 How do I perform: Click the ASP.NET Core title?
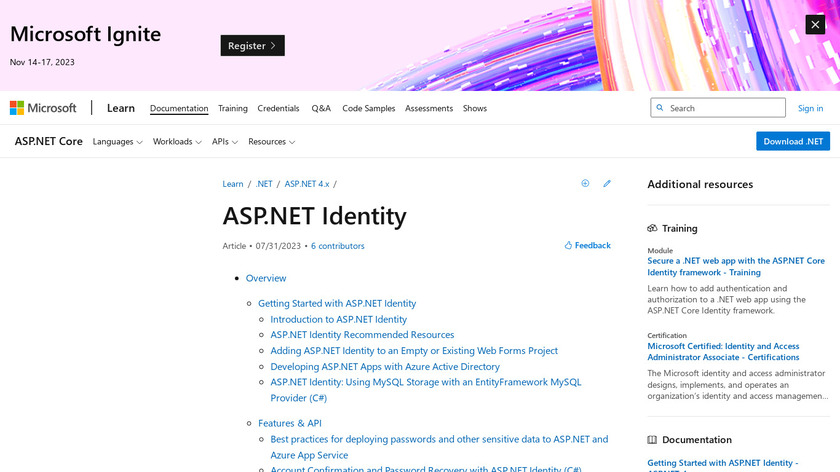pos(49,141)
